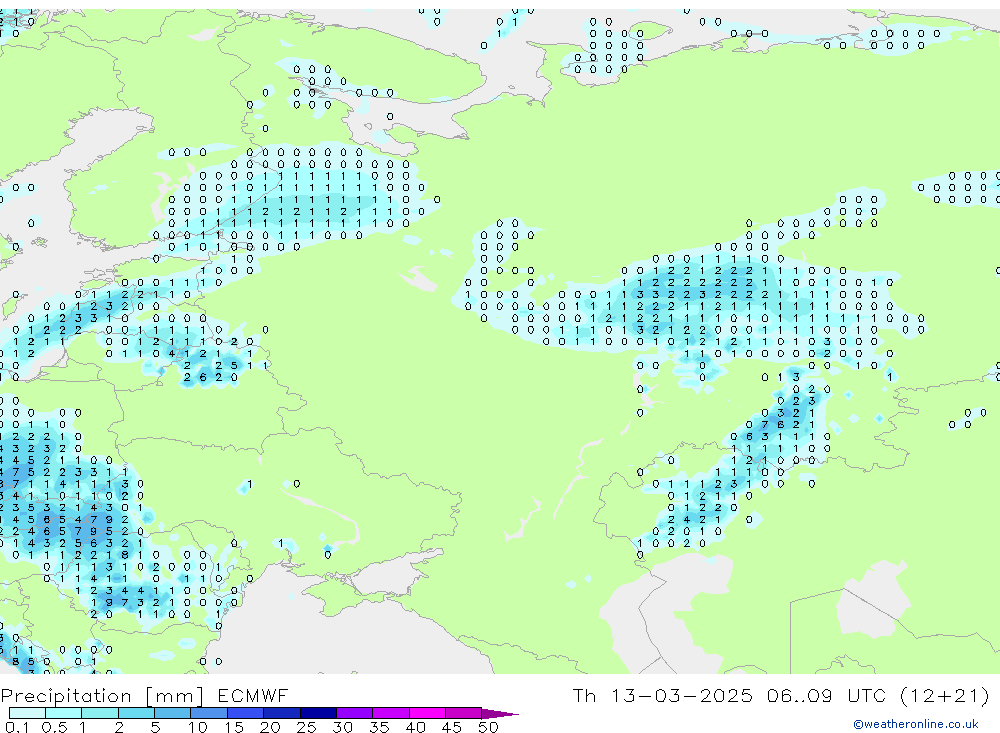Click the legend label 20
Image resolution: width=1000 pixels, height=733 pixels.
tap(270, 727)
